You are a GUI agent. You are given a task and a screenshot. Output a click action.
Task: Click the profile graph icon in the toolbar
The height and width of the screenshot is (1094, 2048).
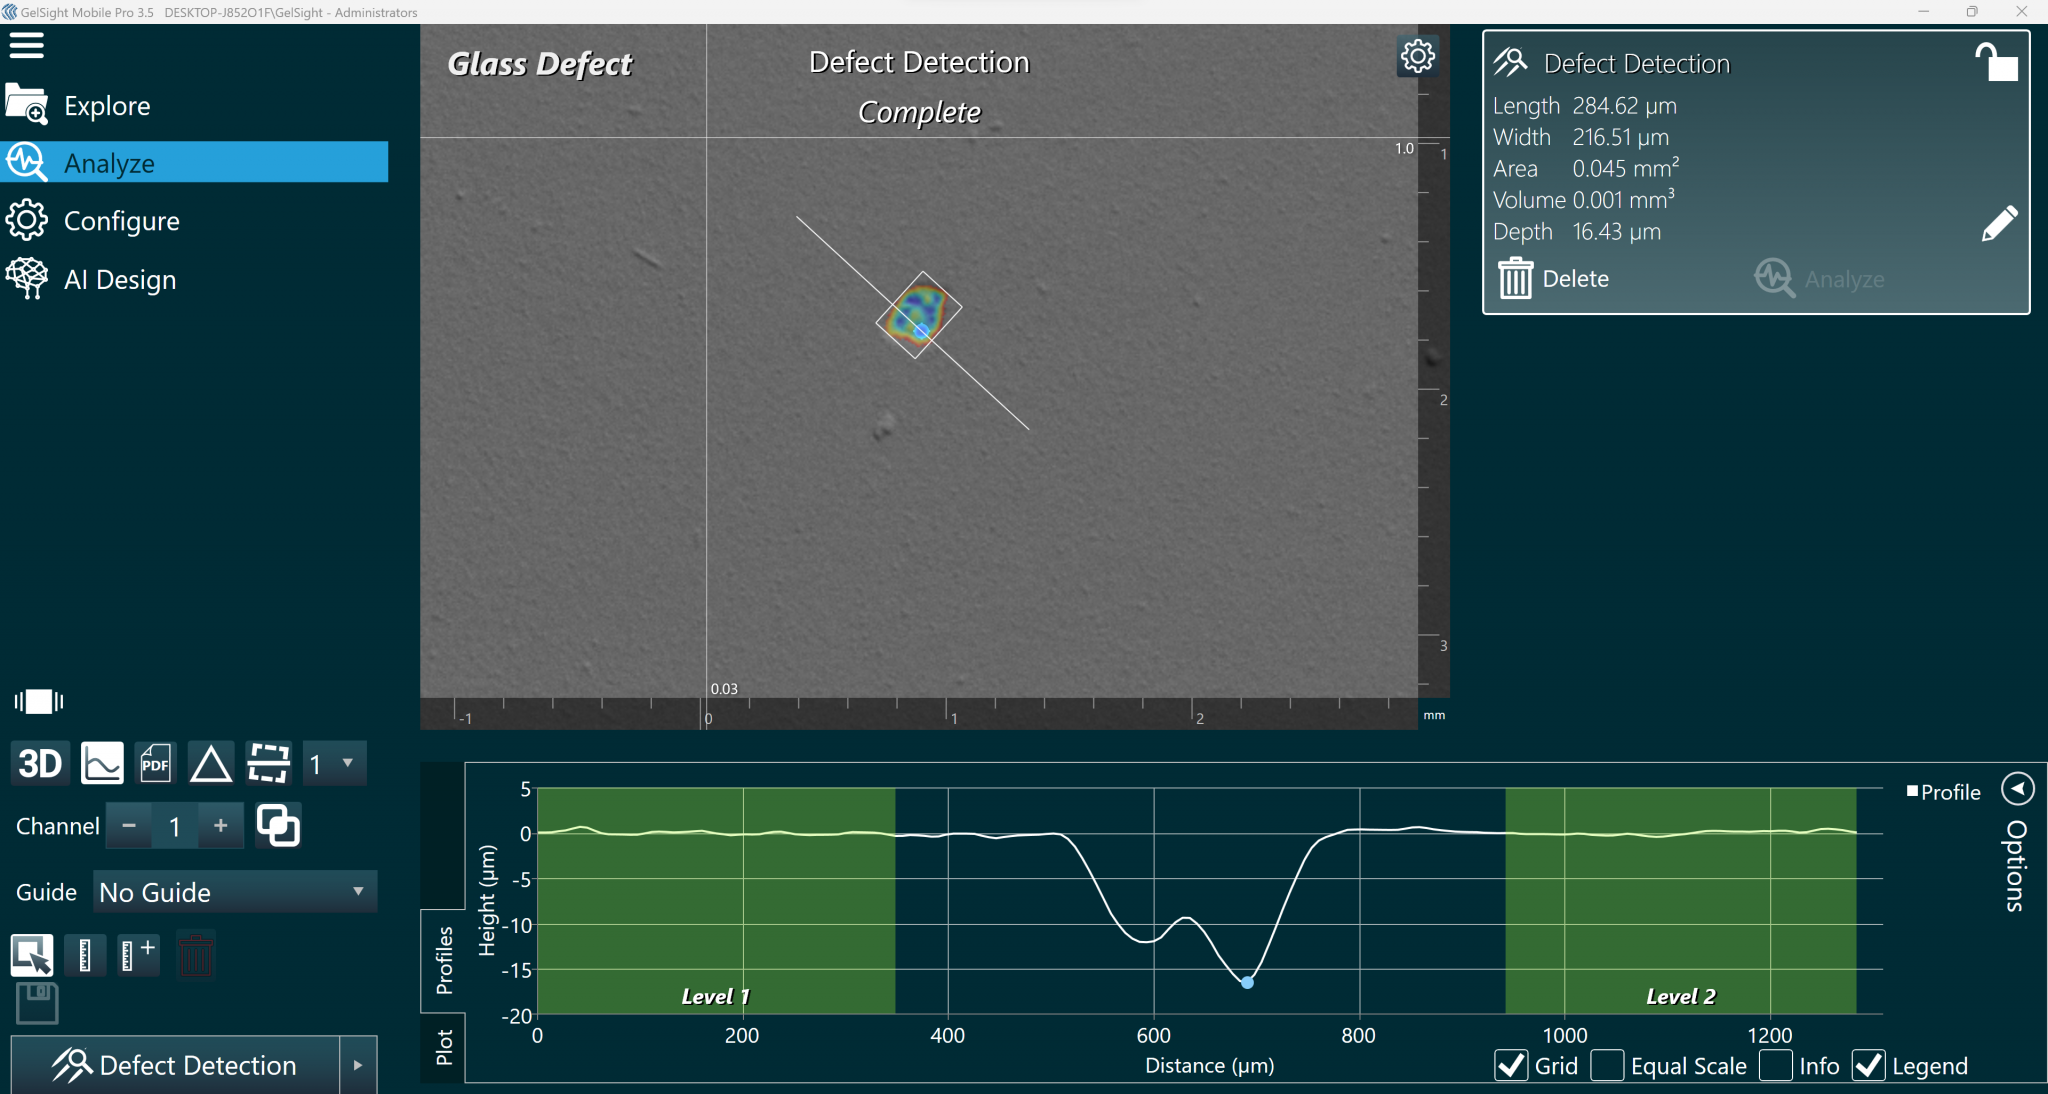101,763
